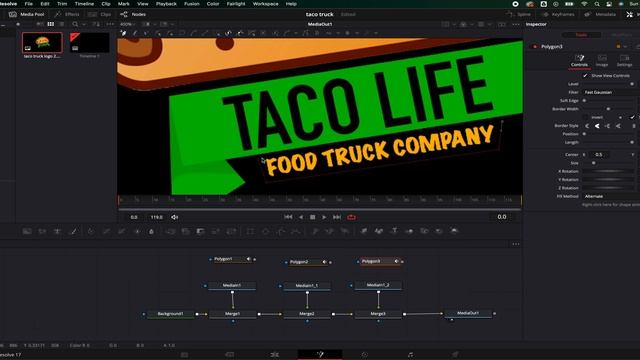Viewport: 640px width, 360px height.
Task: Select the Merge2 node
Action: [307, 314]
